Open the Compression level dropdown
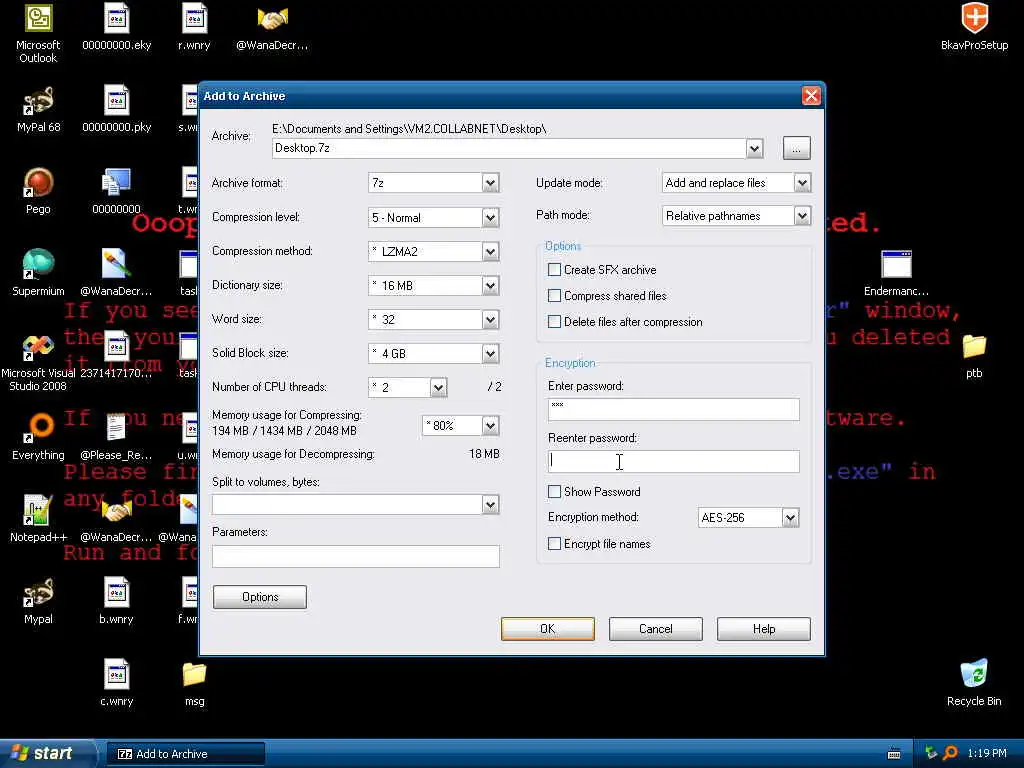This screenshot has height=768, width=1024. [x=490, y=217]
